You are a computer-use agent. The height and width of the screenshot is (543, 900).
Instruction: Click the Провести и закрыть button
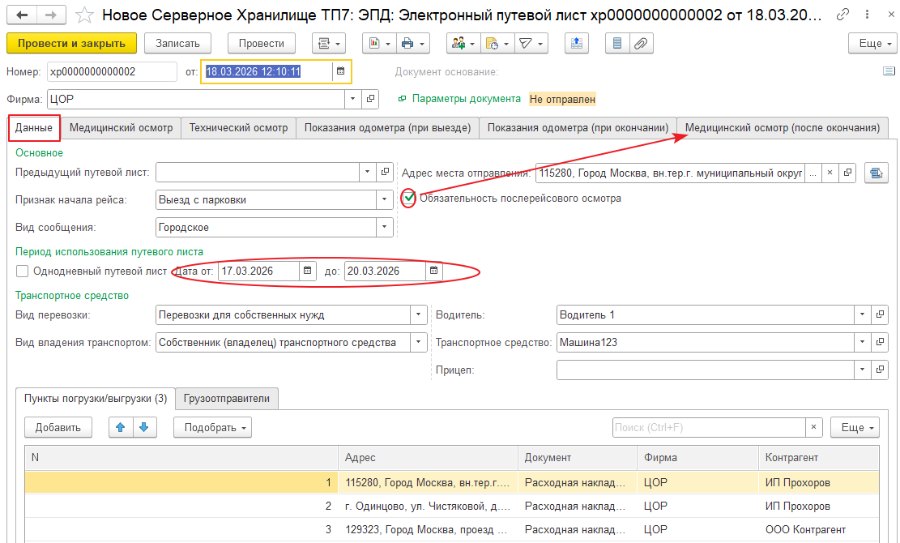pos(71,43)
